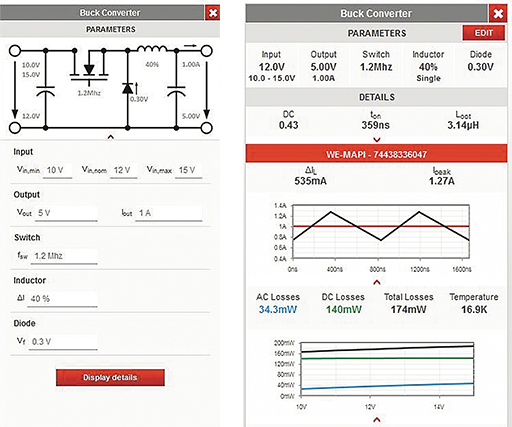Edit the inductor ΔI 40 % field
512x427 pixels.
pyautogui.click(x=62, y=299)
